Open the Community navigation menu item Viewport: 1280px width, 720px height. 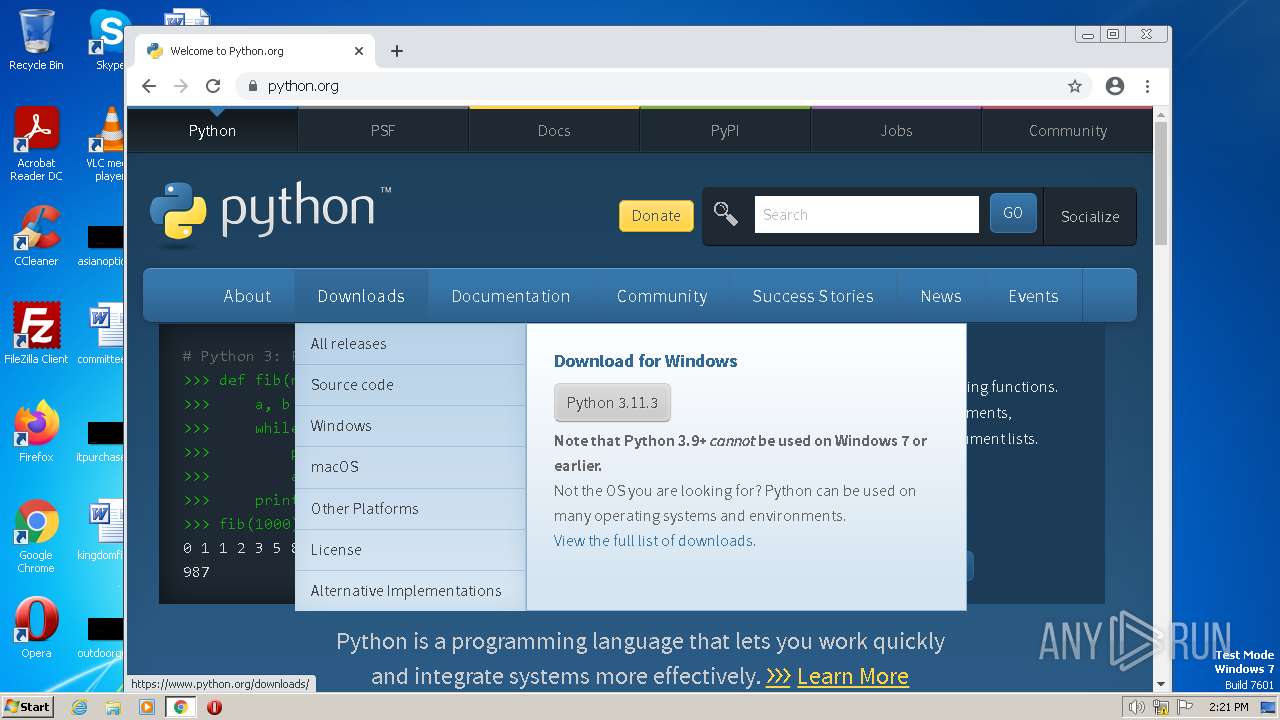coord(662,296)
